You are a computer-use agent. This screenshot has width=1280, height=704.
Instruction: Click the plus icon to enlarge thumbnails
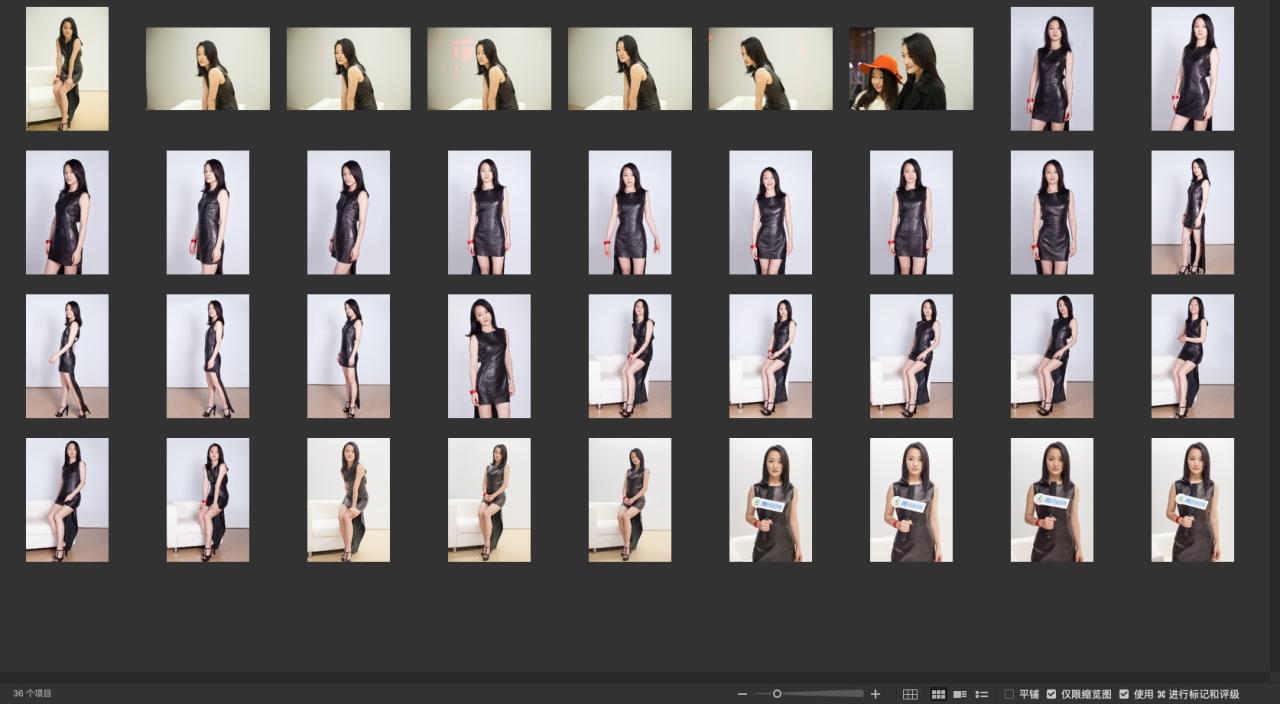click(x=875, y=694)
